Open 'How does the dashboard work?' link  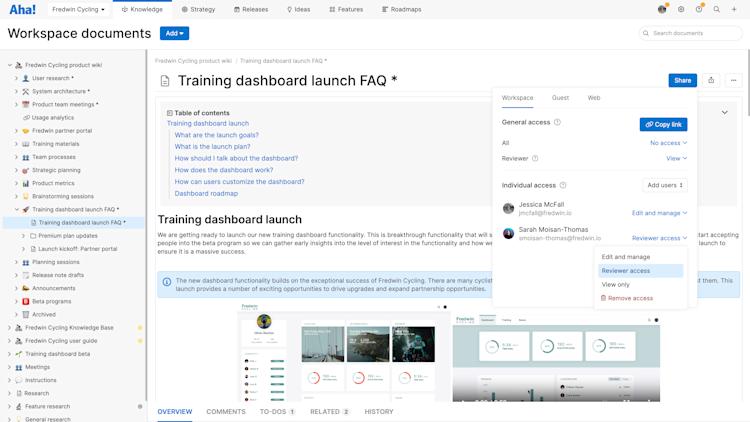point(224,170)
